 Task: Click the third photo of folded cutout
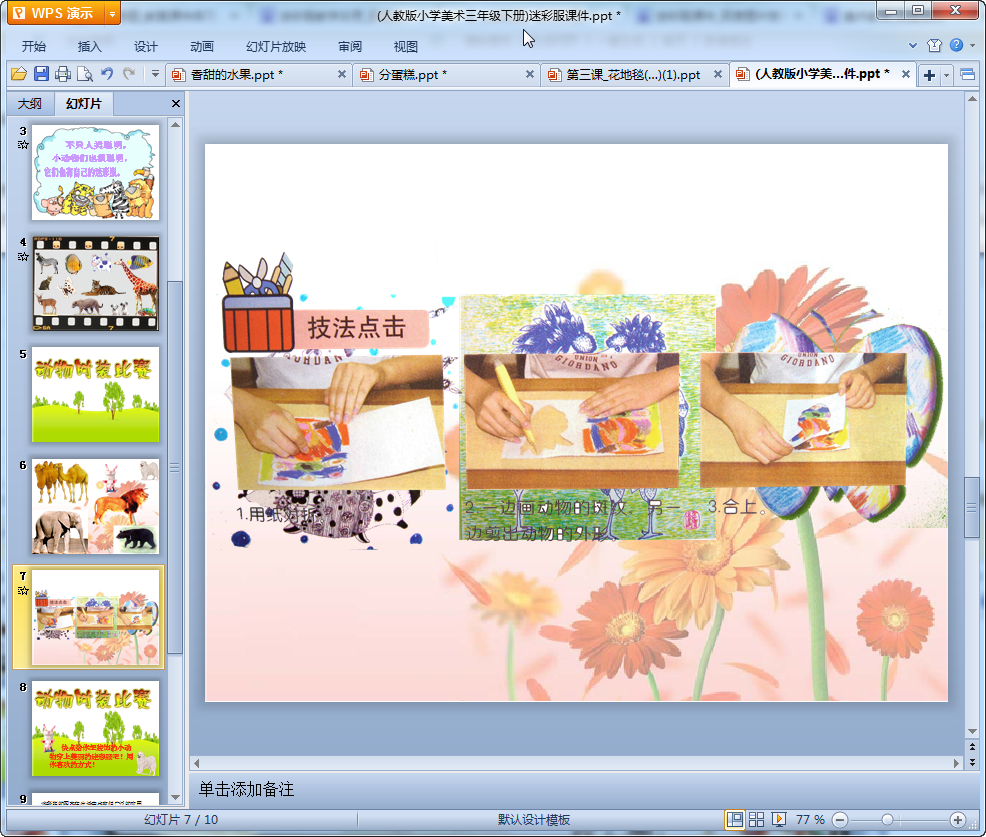pyautogui.click(x=803, y=419)
